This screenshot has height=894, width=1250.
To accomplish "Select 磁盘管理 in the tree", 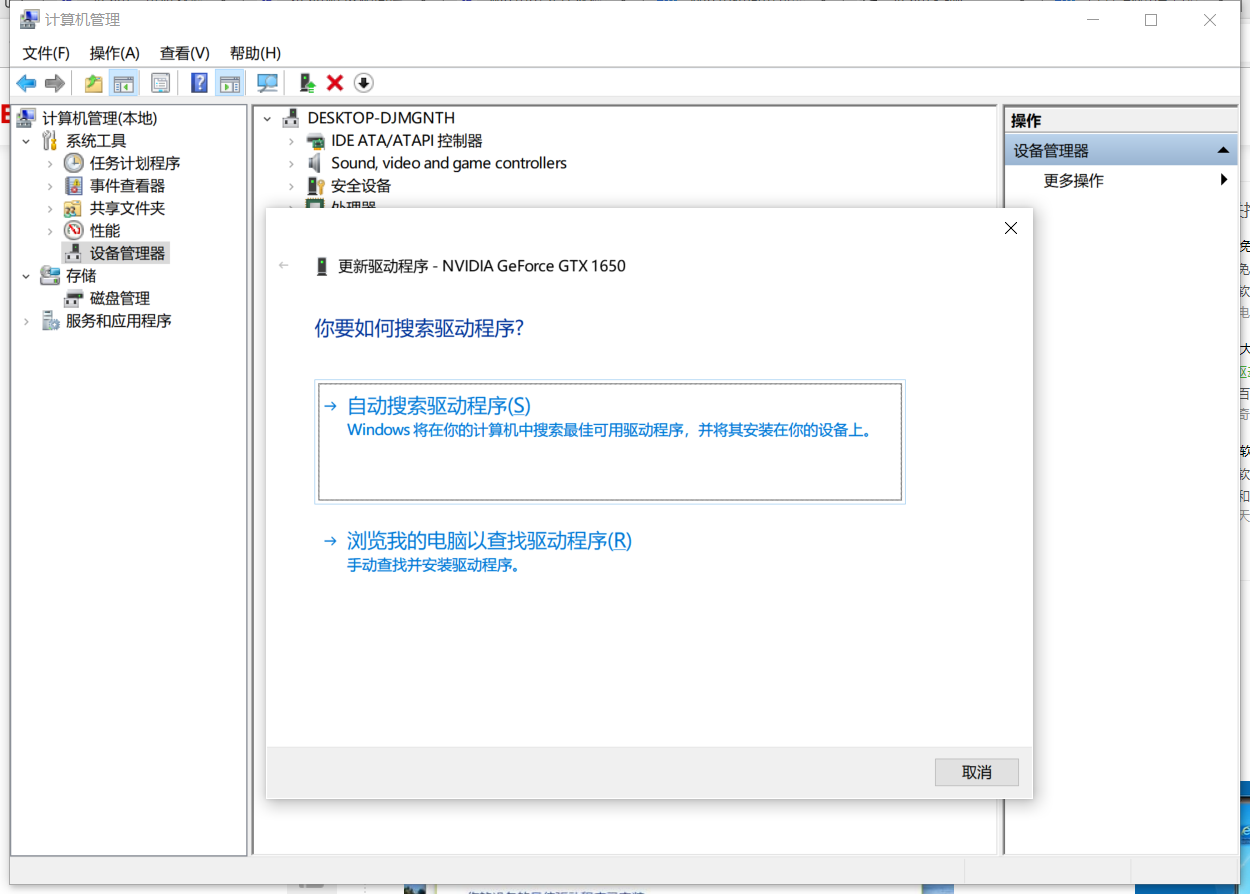I will point(120,298).
